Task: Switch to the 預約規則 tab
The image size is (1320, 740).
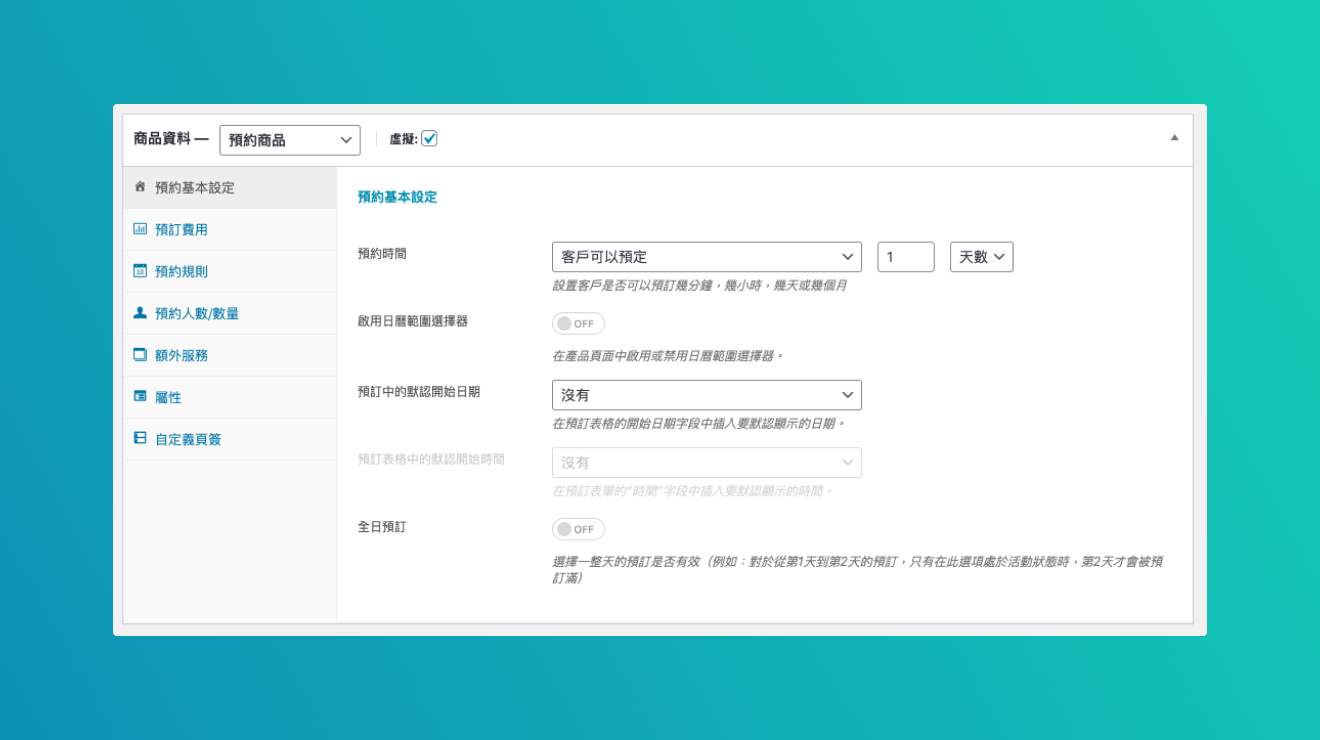Action: 181,271
